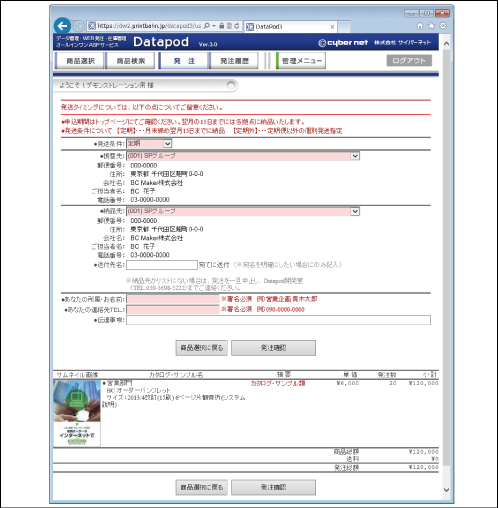Open the 納品先 (001) SPグループ dropdown
The height and width of the screenshot is (508, 498).
pos(243,211)
